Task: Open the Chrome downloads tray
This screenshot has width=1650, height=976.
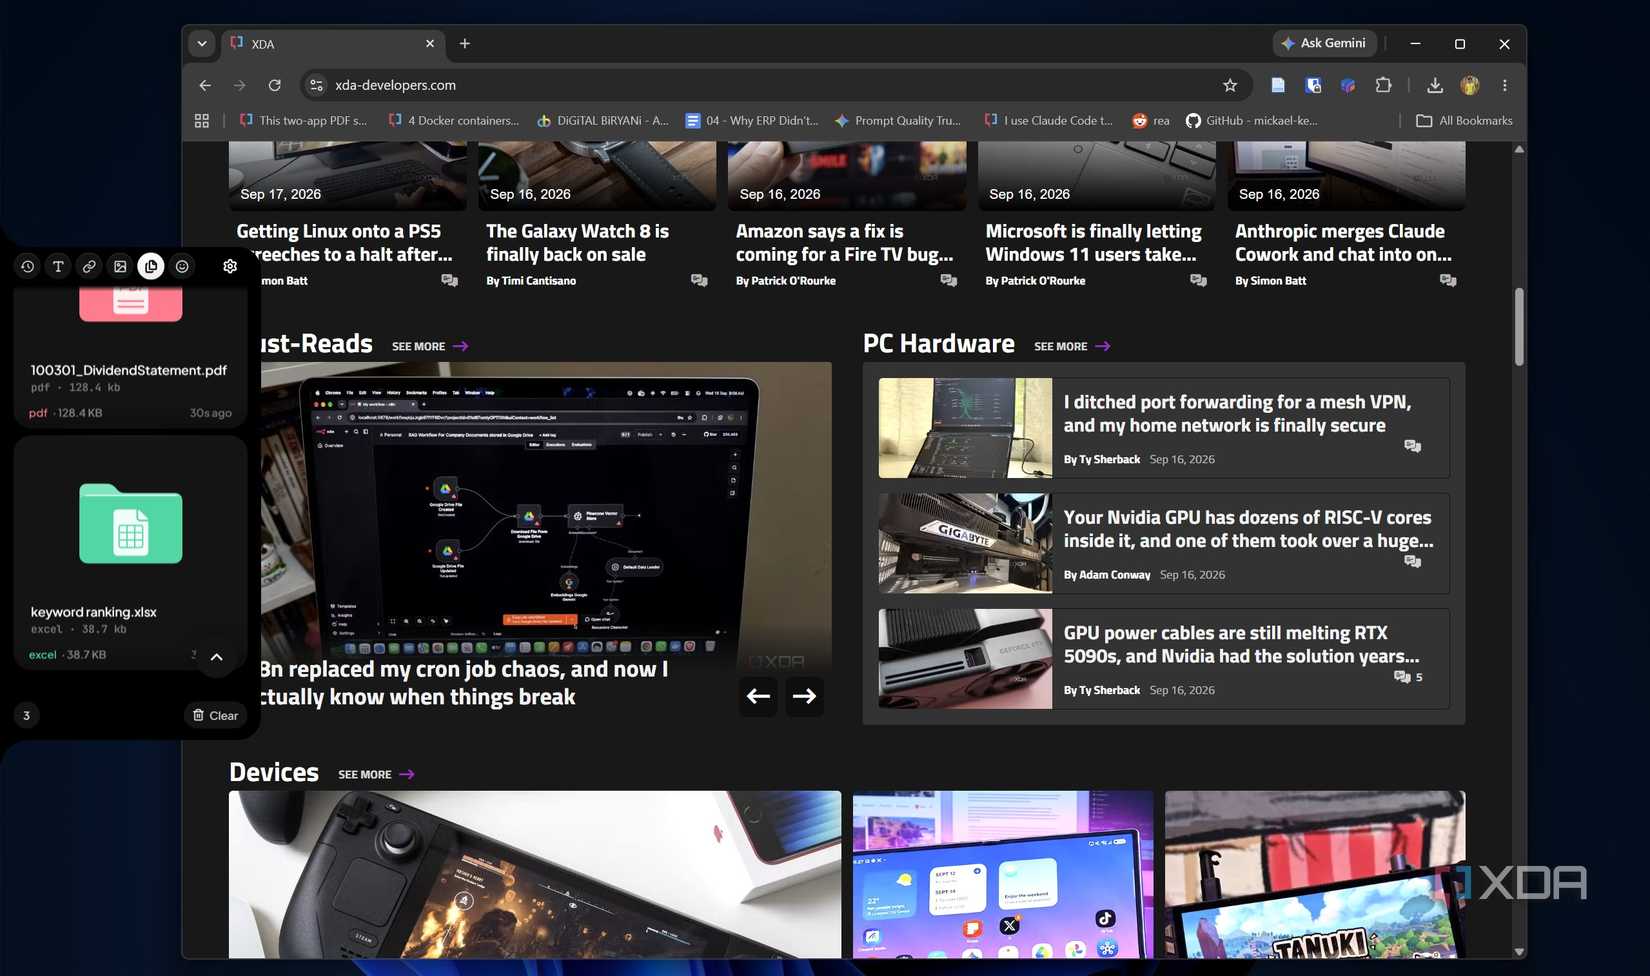Action: (x=1435, y=85)
